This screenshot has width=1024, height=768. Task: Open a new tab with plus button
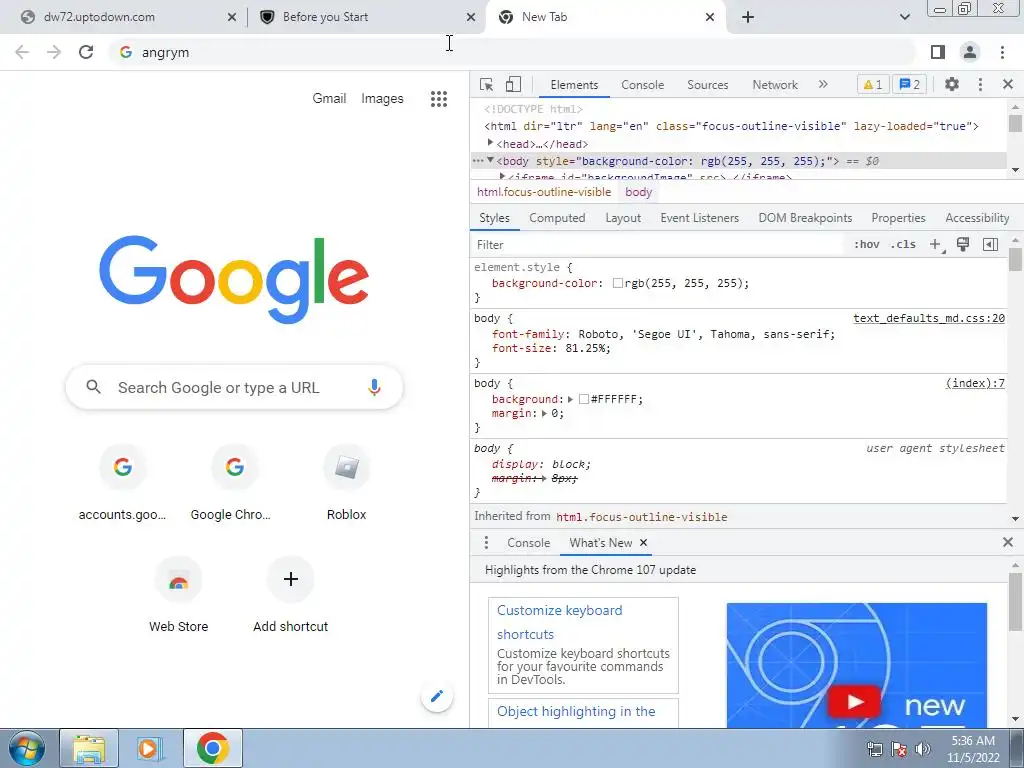pos(748,17)
